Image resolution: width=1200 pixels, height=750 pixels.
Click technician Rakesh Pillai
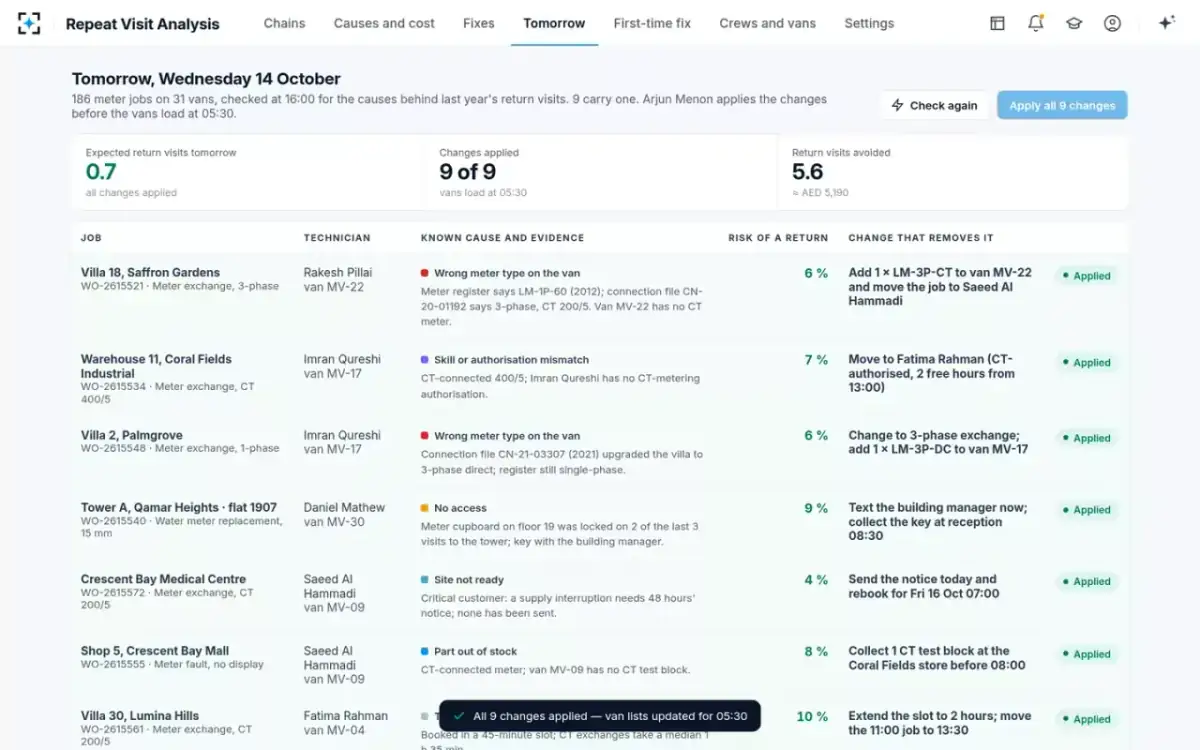[x=338, y=272]
